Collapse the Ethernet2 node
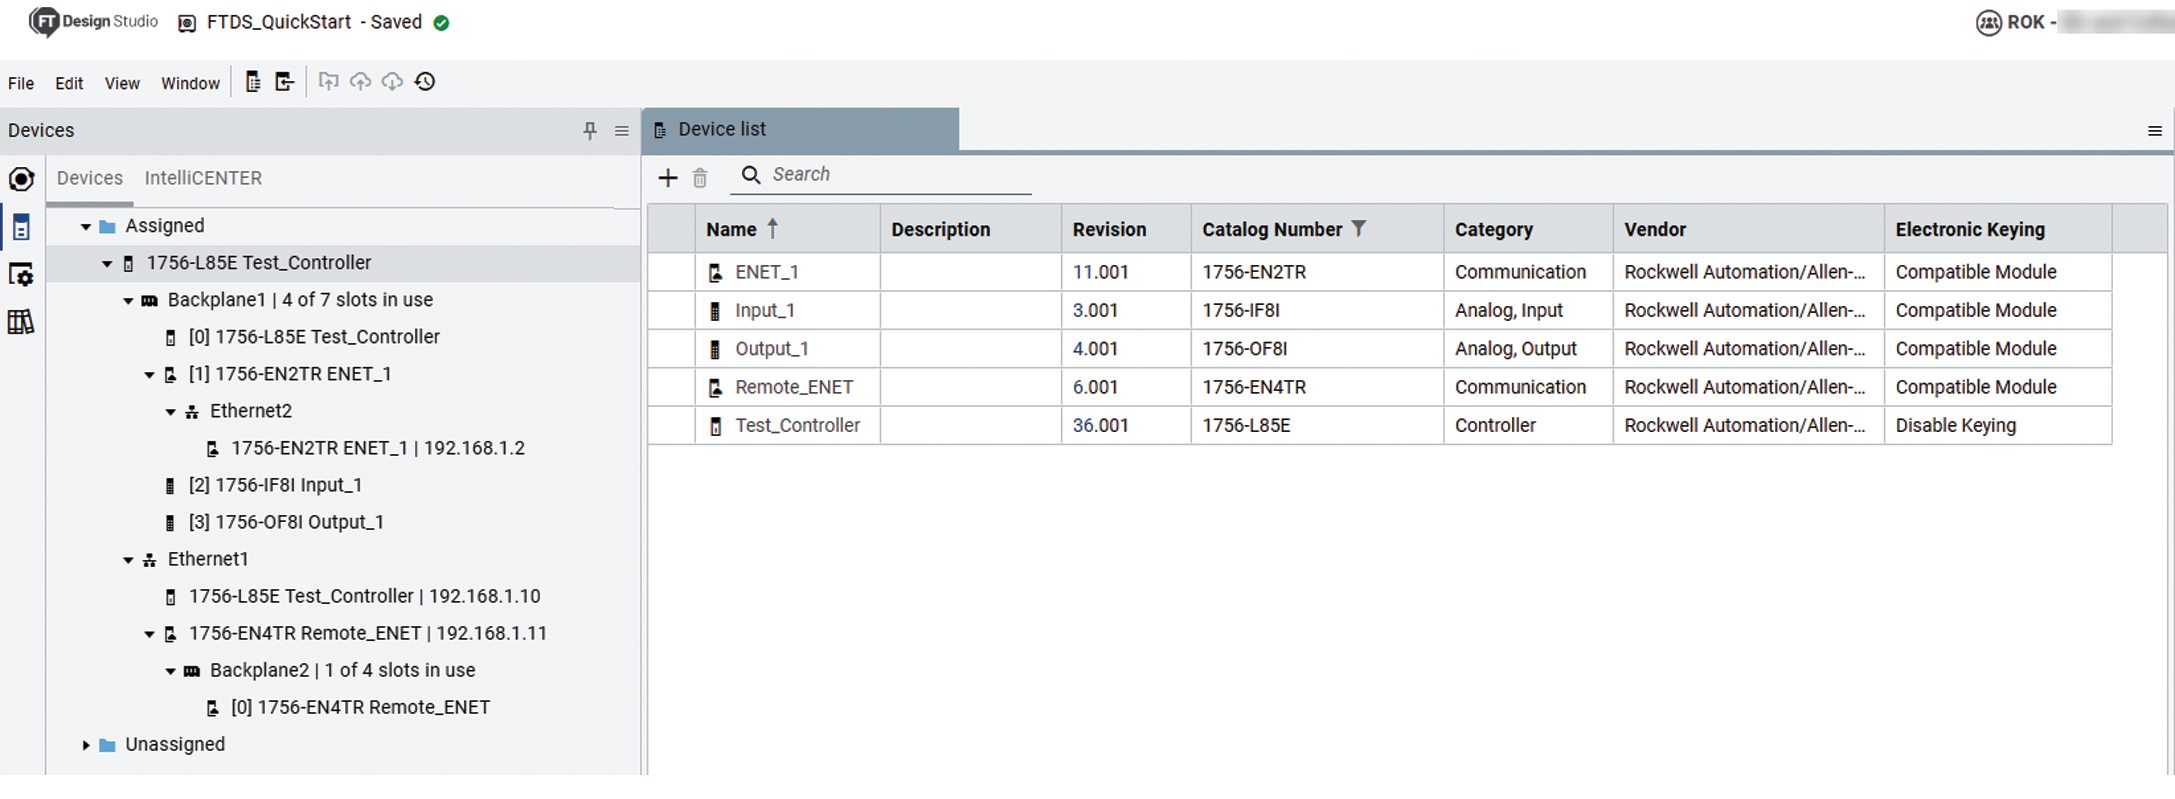Viewport: 2175px width, 799px height. click(x=170, y=412)
